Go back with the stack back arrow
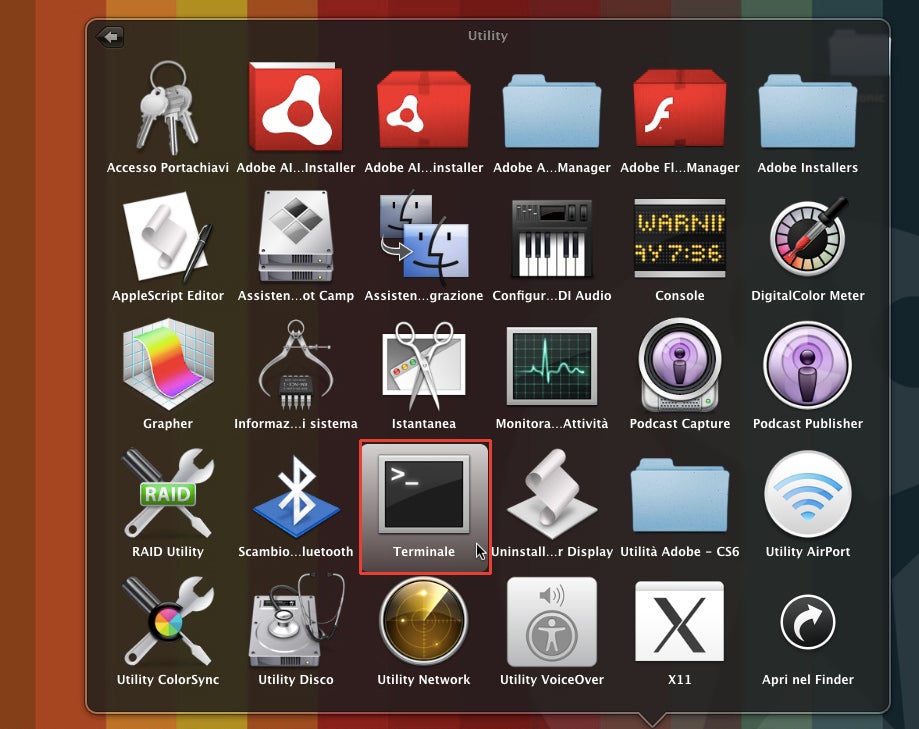The height and width of the screenshot is (729, 919). pyautogui.click(x=110, y=37)
